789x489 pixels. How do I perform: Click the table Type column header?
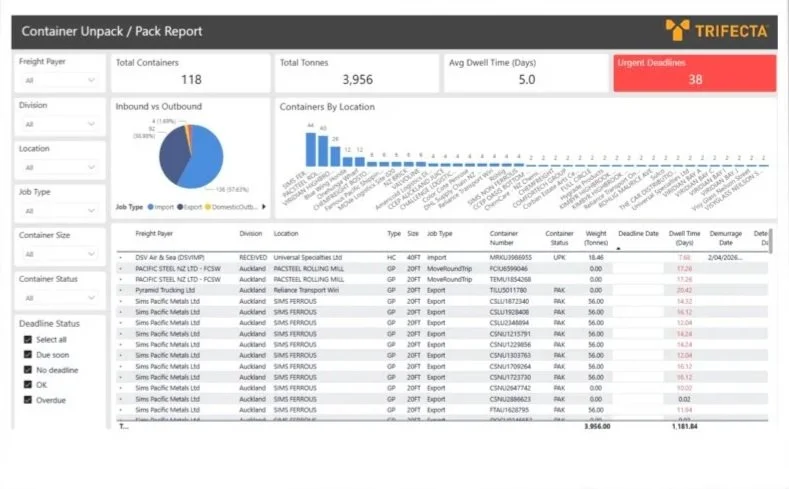click(x=393, y=233)
